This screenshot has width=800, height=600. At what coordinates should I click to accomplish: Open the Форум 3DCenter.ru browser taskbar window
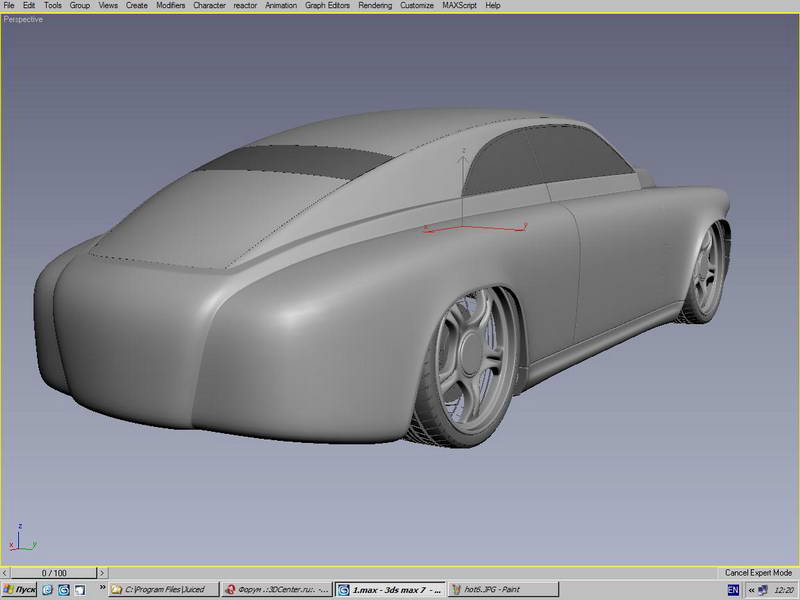coord(277,590)
